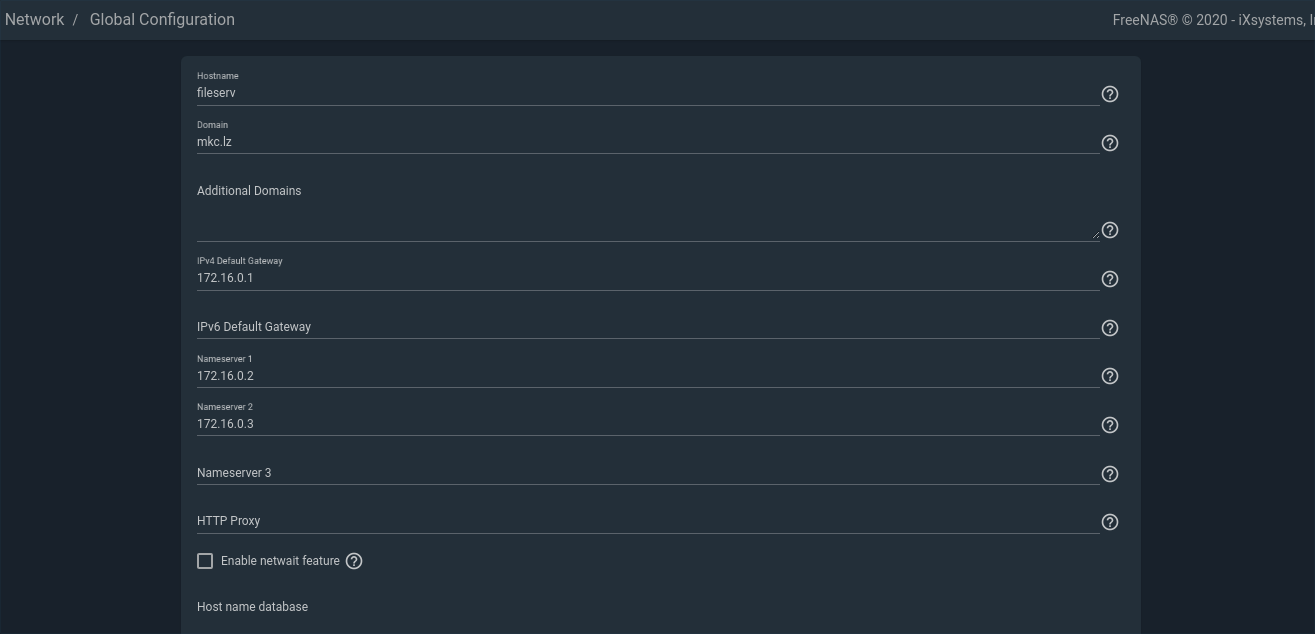Screen dimensions: 1315x634
Task: Click the IPv4 Default Gateway help icon
Action: [x=1109, y=279]
